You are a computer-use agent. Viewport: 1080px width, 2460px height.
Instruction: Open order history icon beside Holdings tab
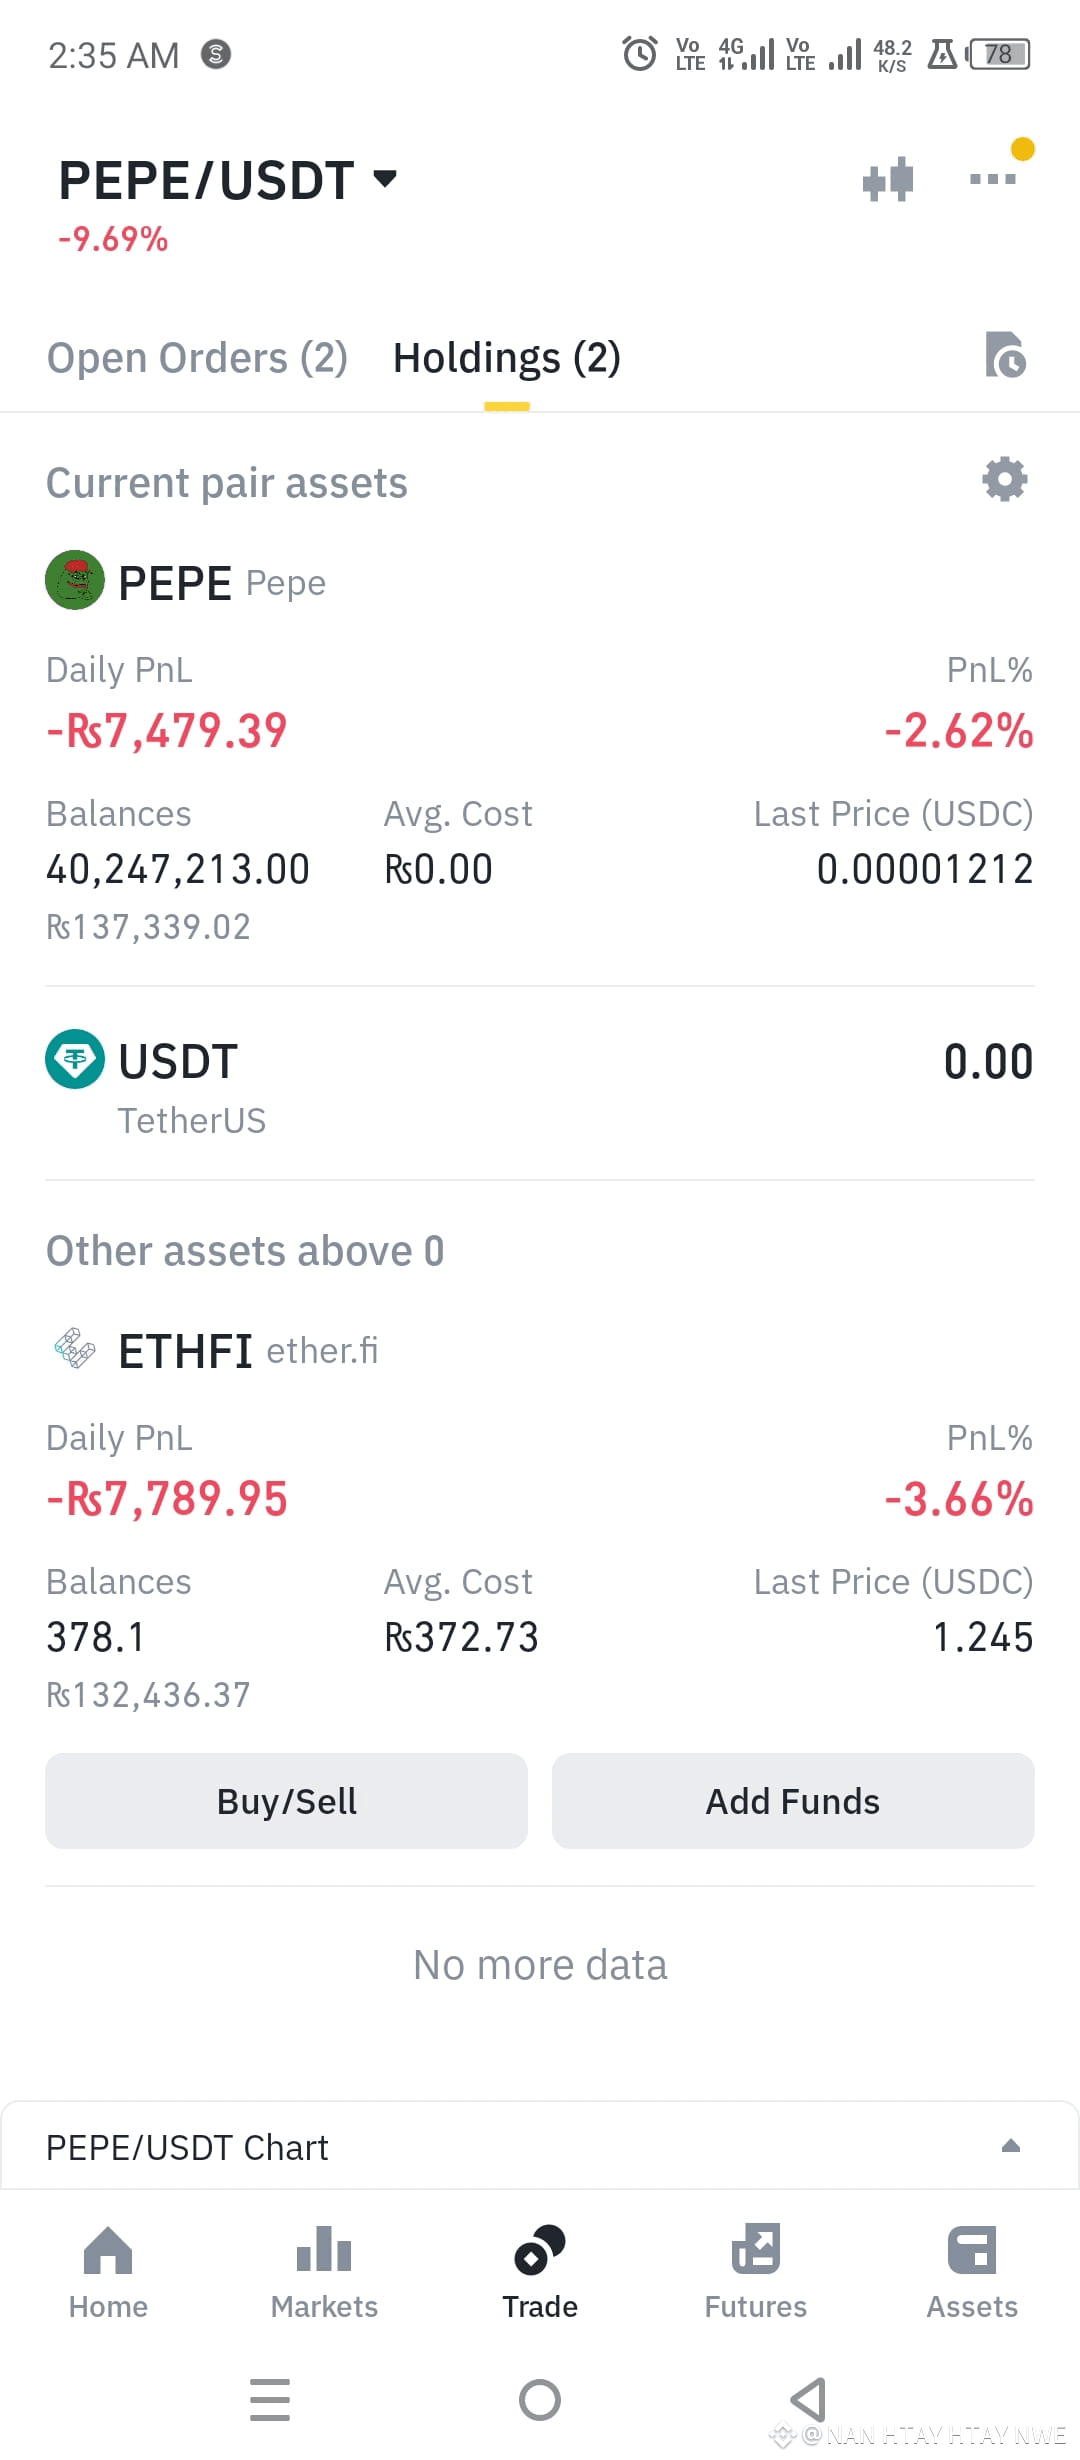[x=1005, y=355]
